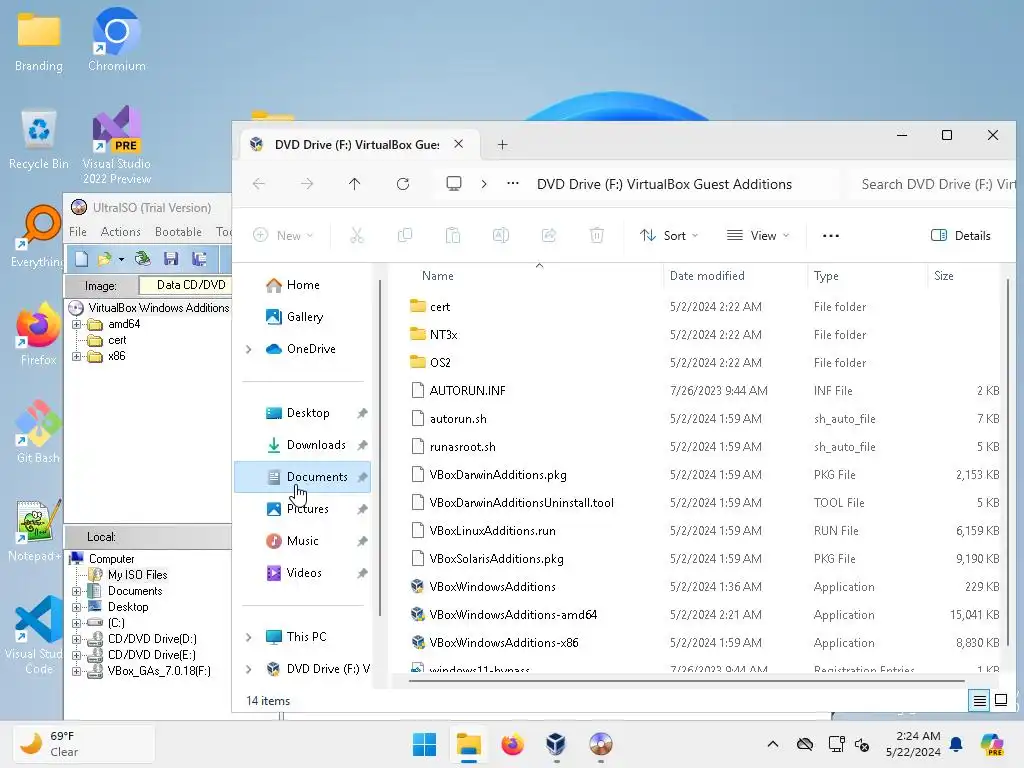Click the Rename icon in Explorer toolbar

point(501,235)
